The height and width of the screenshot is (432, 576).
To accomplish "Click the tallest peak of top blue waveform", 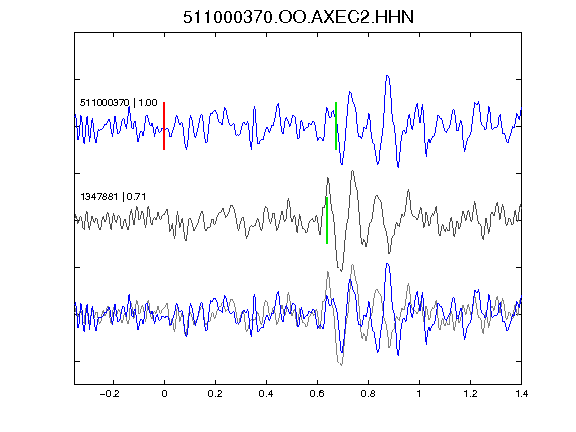I will pos(388,76).
